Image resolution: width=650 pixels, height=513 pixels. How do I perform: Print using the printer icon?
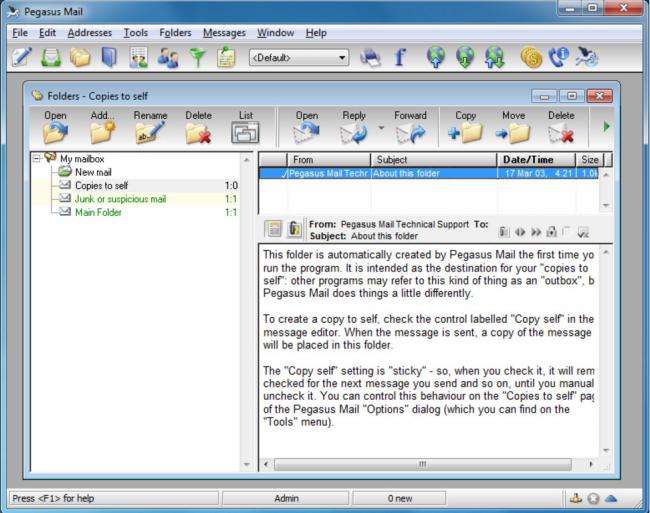pyautogui.click(x=370, y=57)
